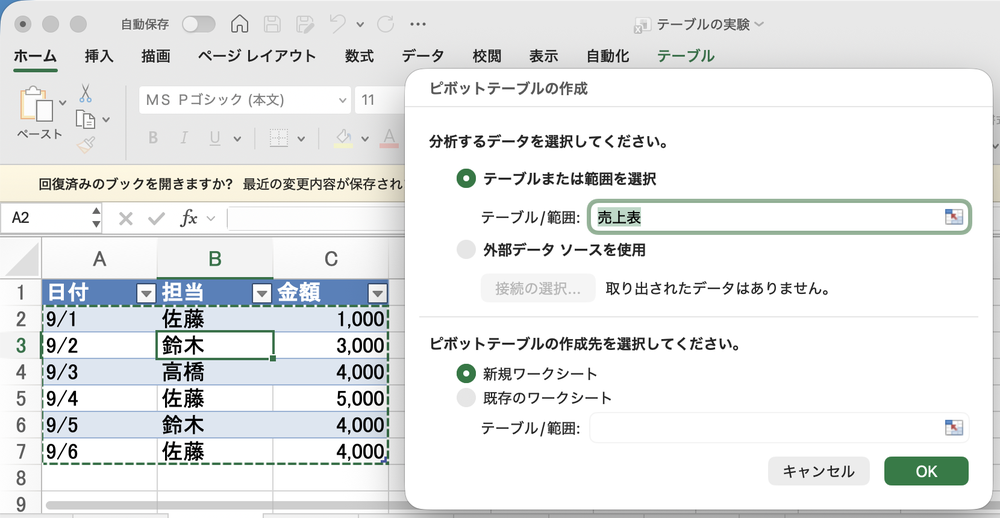The width and height of the screenshot is (1000, 518).
Task: Switch to the ページ レイアウト ribbon tab
Action: coord(256,56)
